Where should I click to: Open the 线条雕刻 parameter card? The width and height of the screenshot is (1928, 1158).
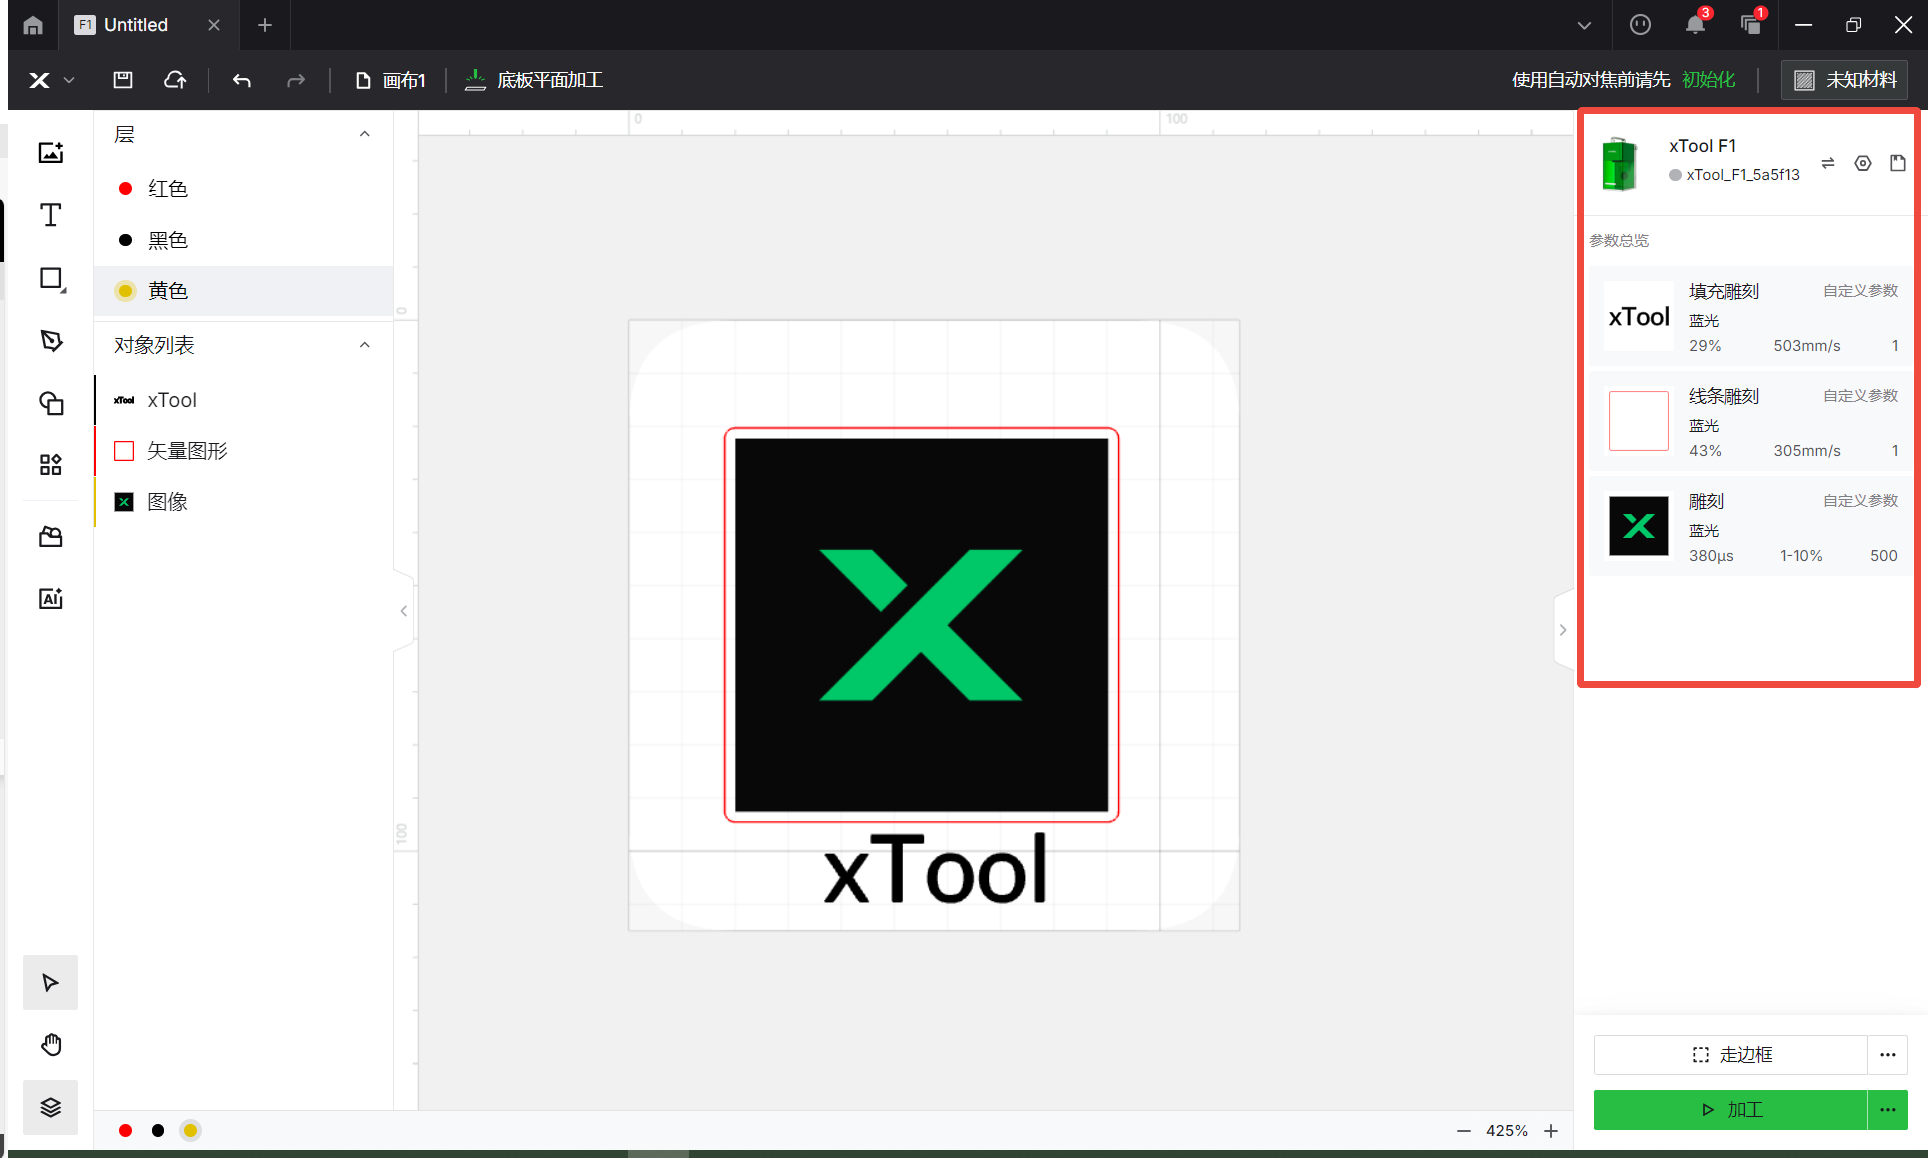1750,422
